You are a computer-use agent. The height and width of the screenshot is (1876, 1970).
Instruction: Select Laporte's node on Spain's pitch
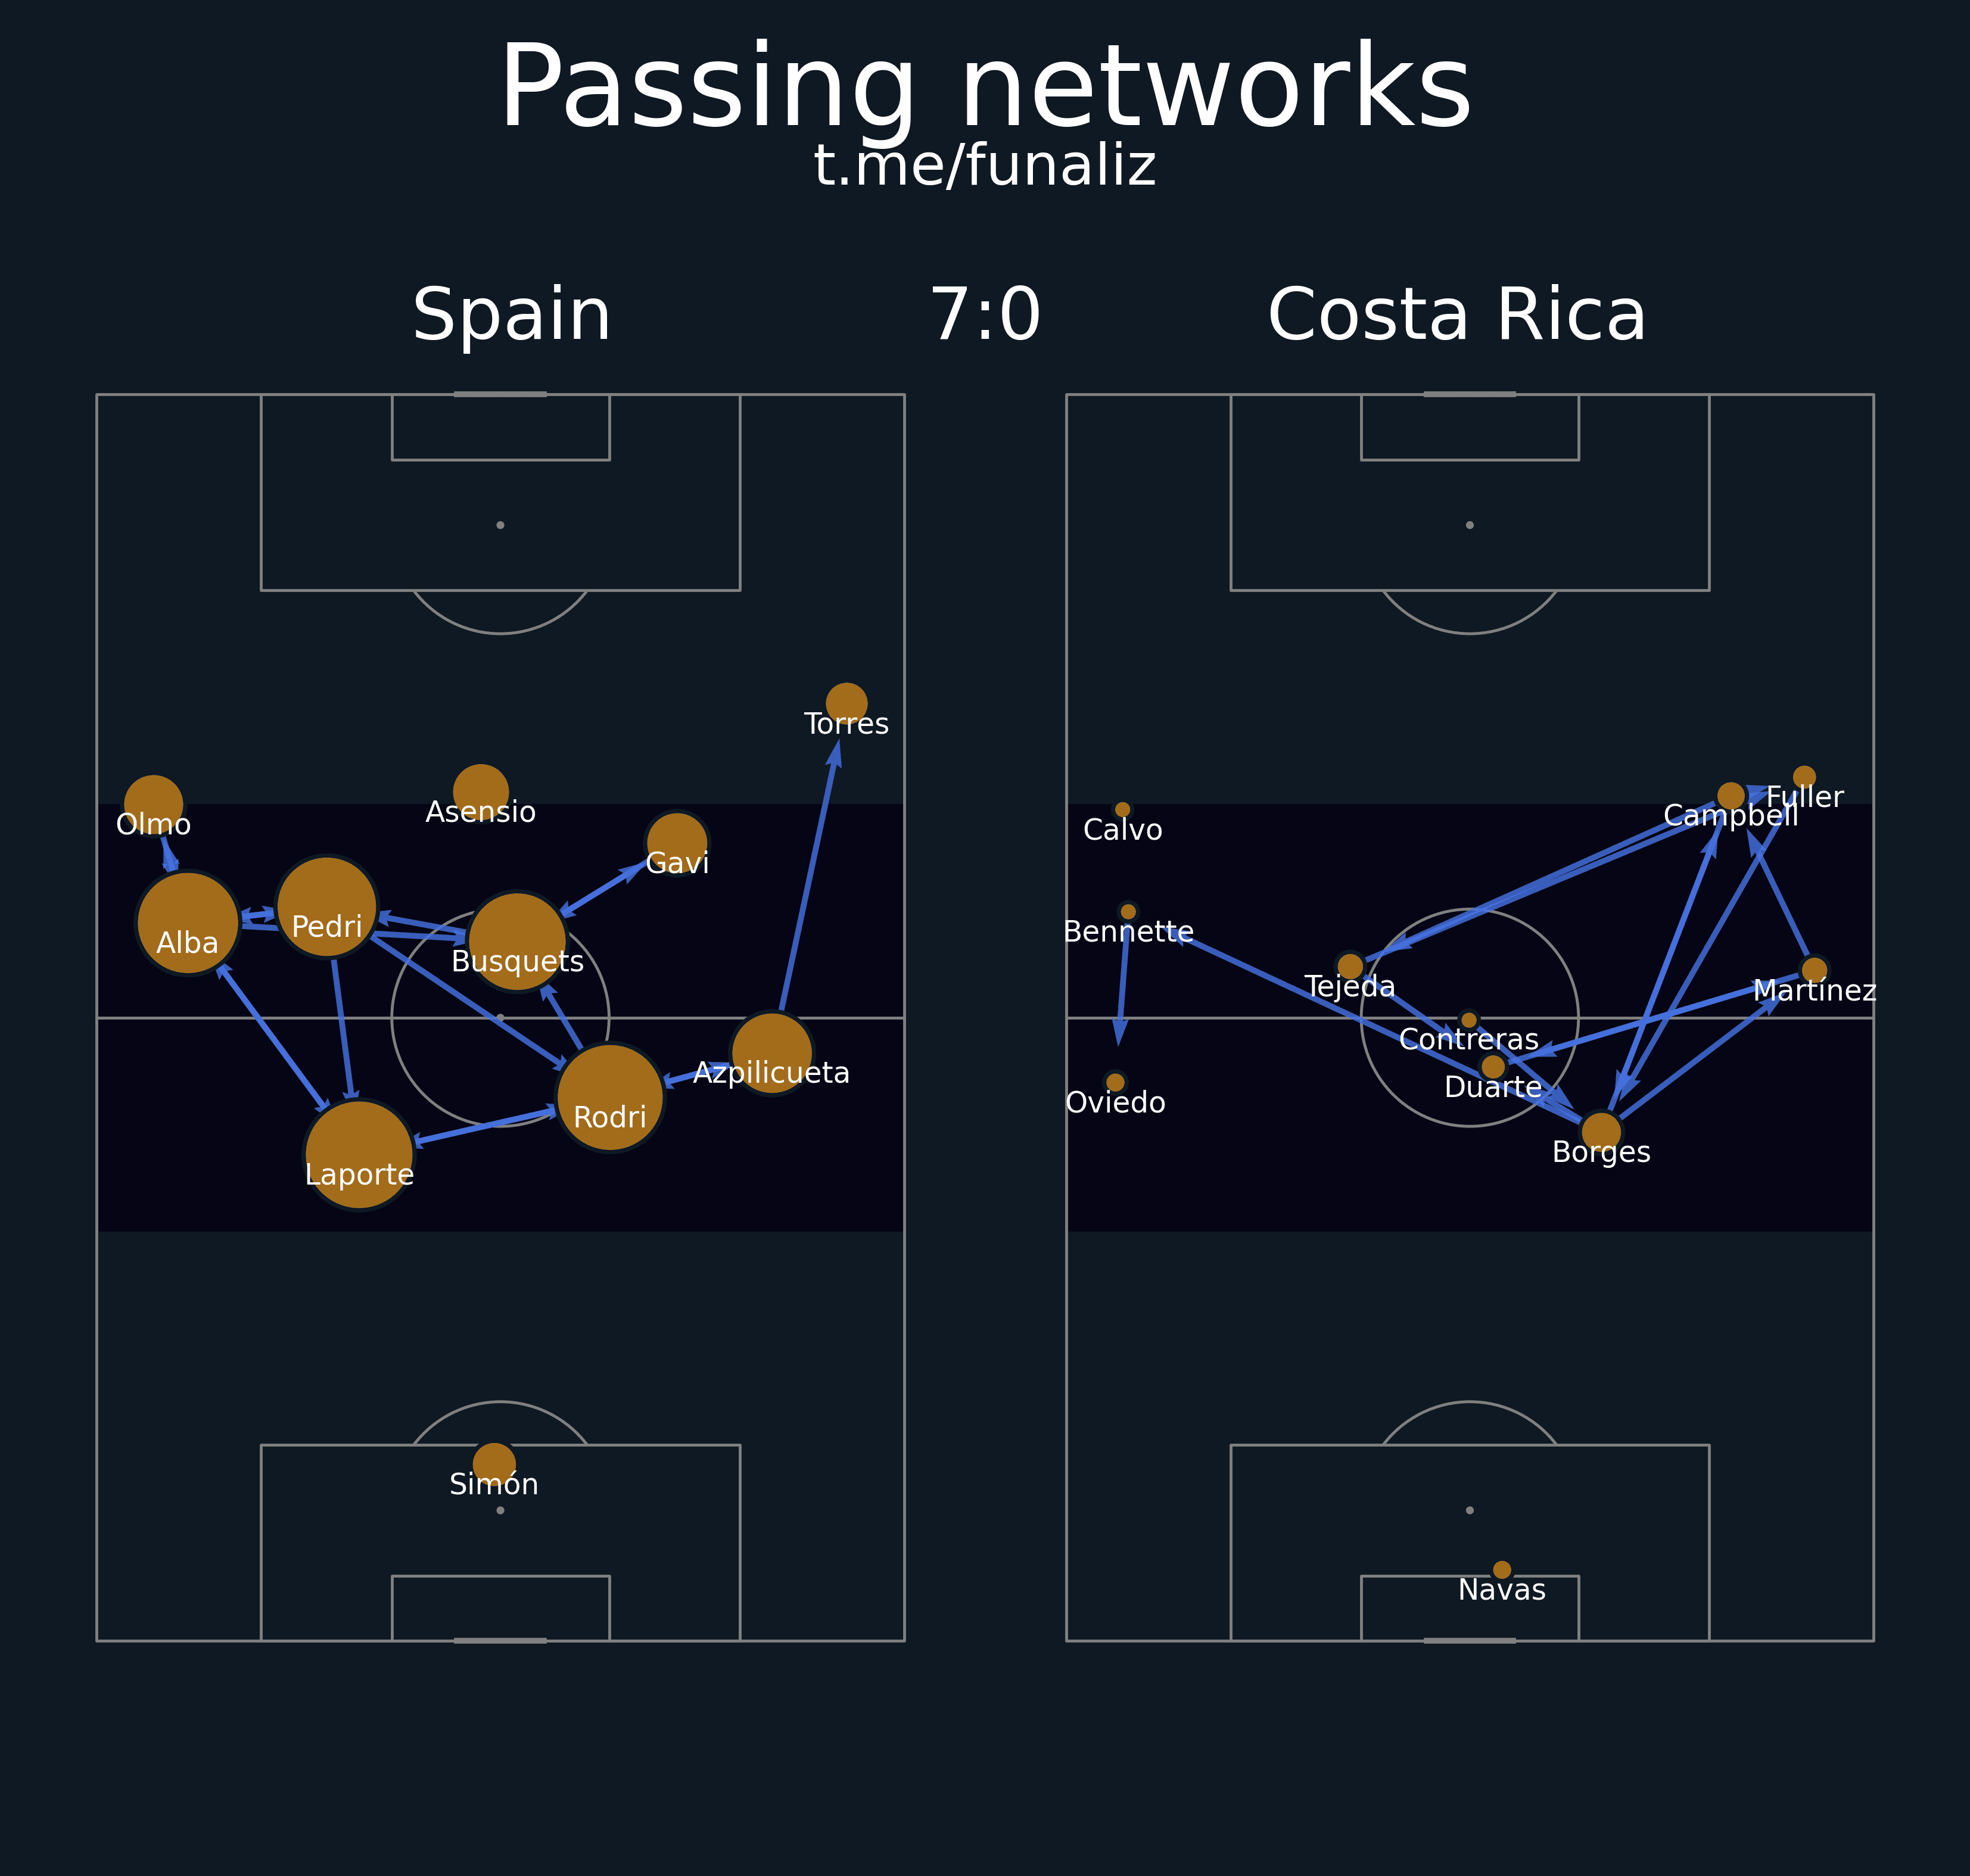pyautogui.click(x=359, y=1155)
